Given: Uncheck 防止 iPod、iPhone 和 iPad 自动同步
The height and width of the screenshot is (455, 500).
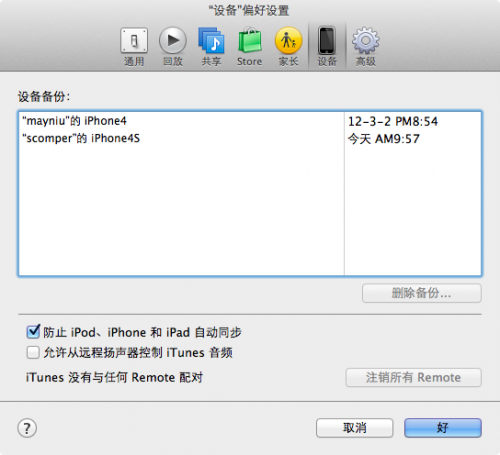Looking at the screenshot, I should [33, 332].
